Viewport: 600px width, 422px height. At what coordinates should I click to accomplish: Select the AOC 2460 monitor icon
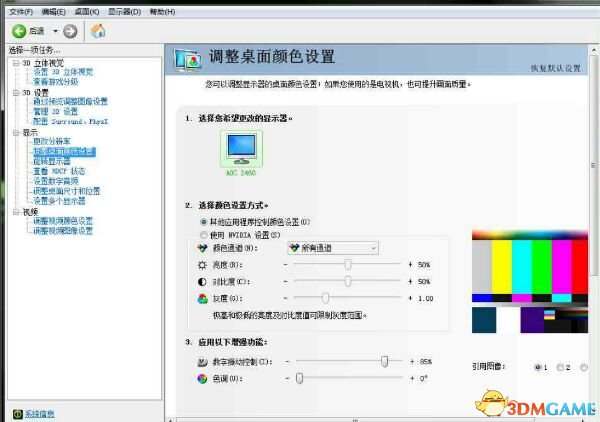pos(241,149)
